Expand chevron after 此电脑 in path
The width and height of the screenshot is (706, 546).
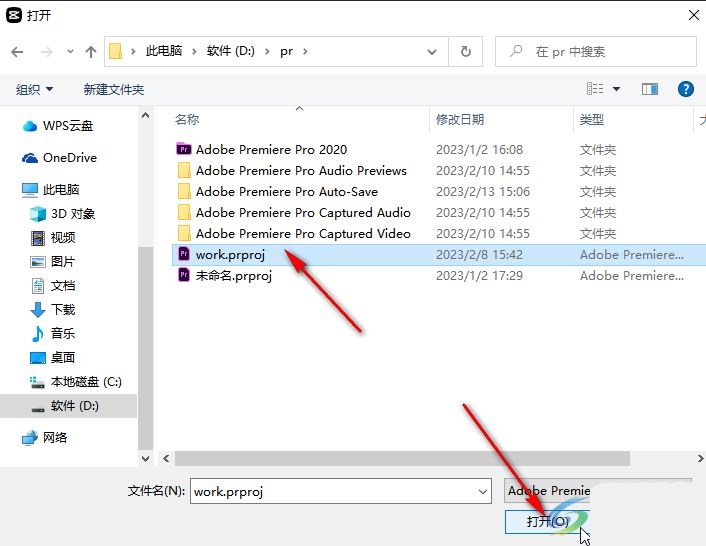tap(195, 51)
